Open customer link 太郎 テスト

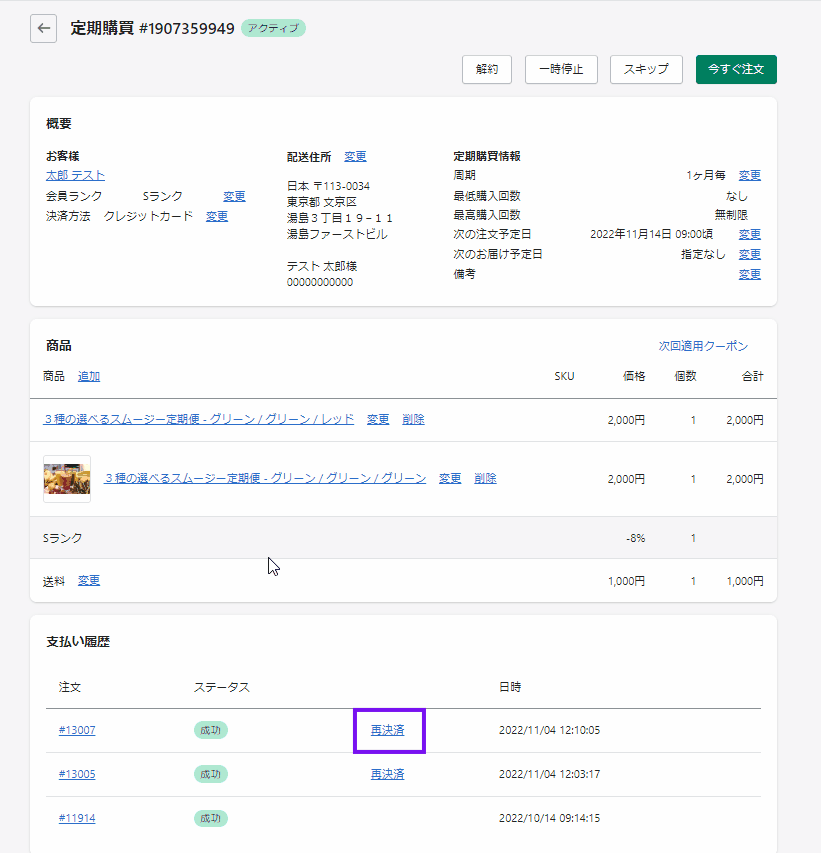(75, 176)
